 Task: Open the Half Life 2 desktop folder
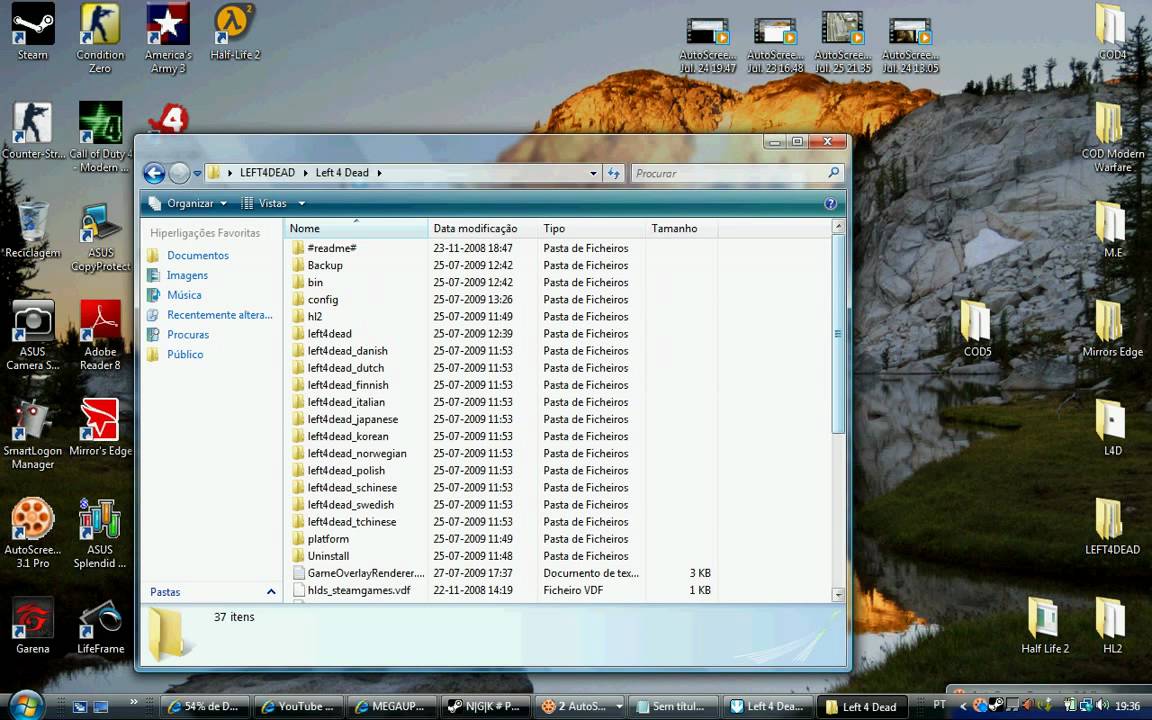tap(1045, 626)
